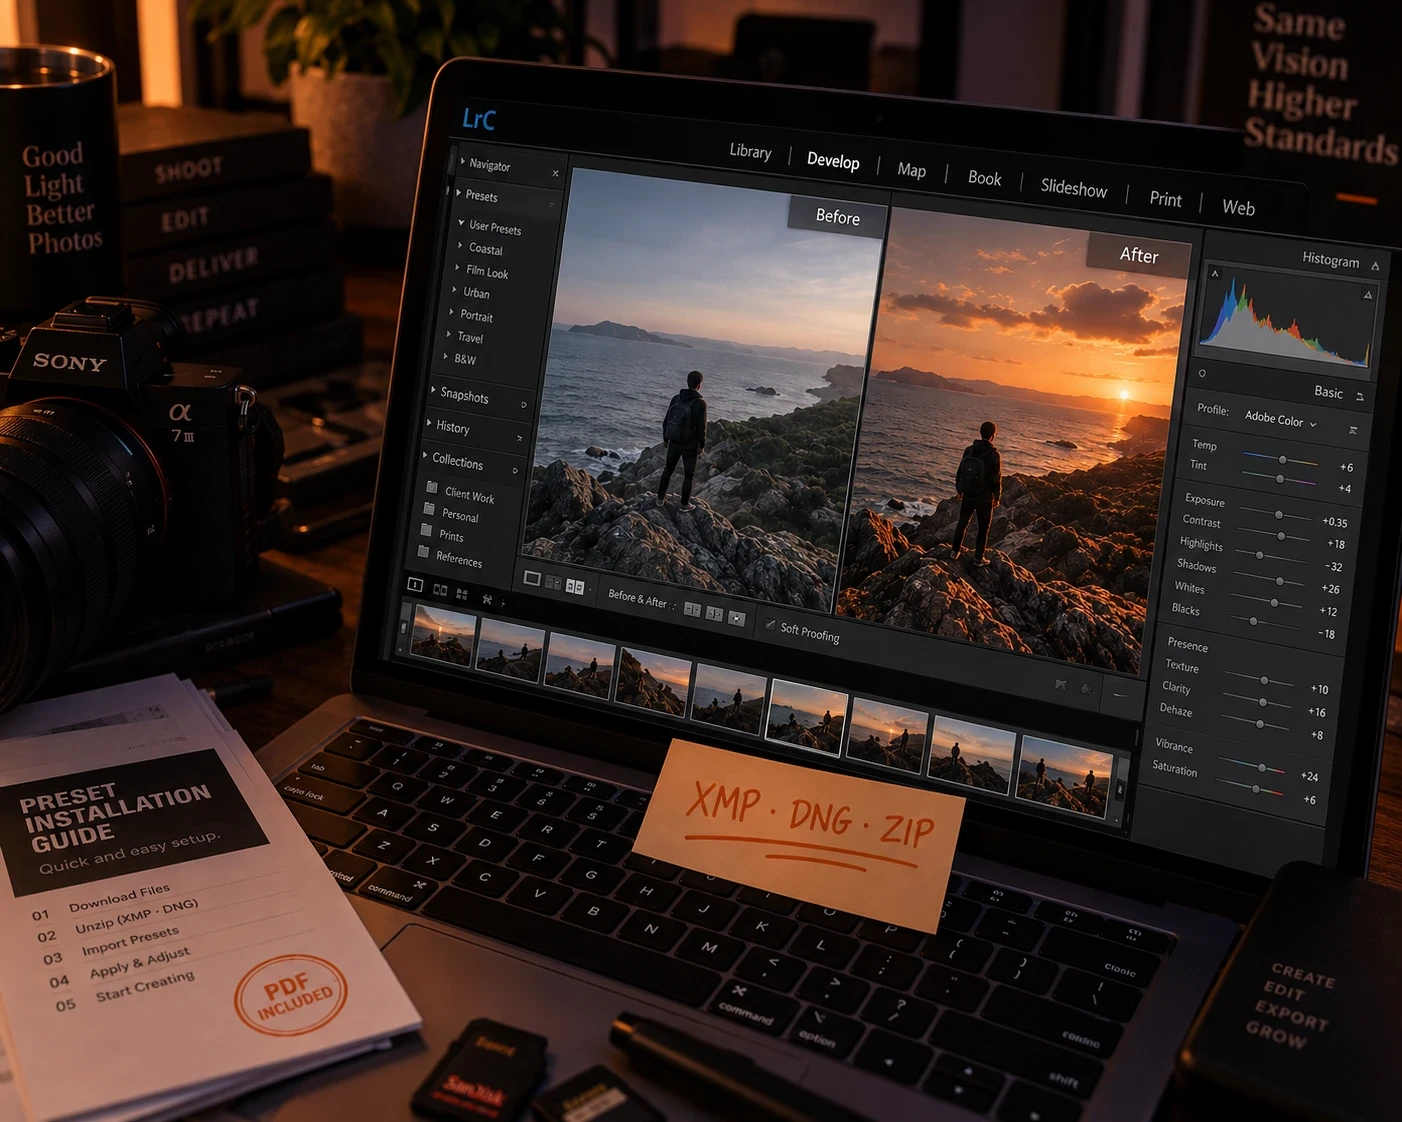1402x1122 pixels.
Task: Open the Personal collection
Action: tap(460, 516)
